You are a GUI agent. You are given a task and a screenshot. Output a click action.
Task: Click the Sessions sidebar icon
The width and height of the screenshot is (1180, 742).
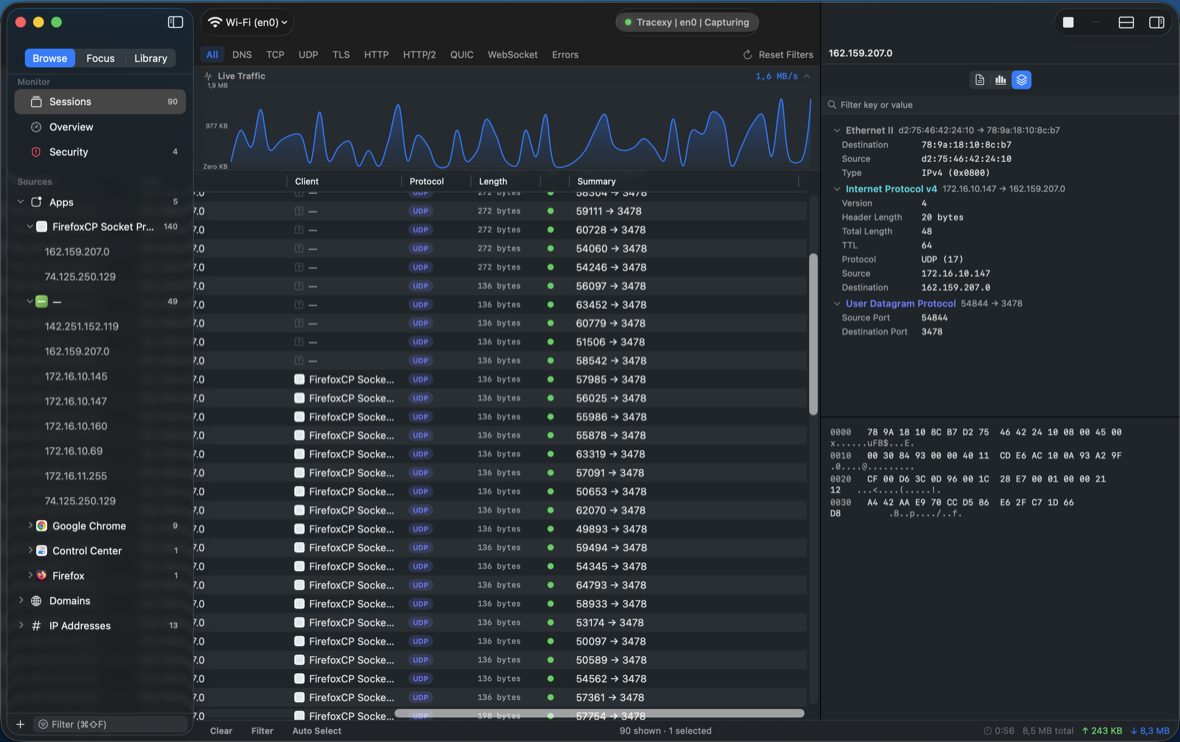coord(36,102)
